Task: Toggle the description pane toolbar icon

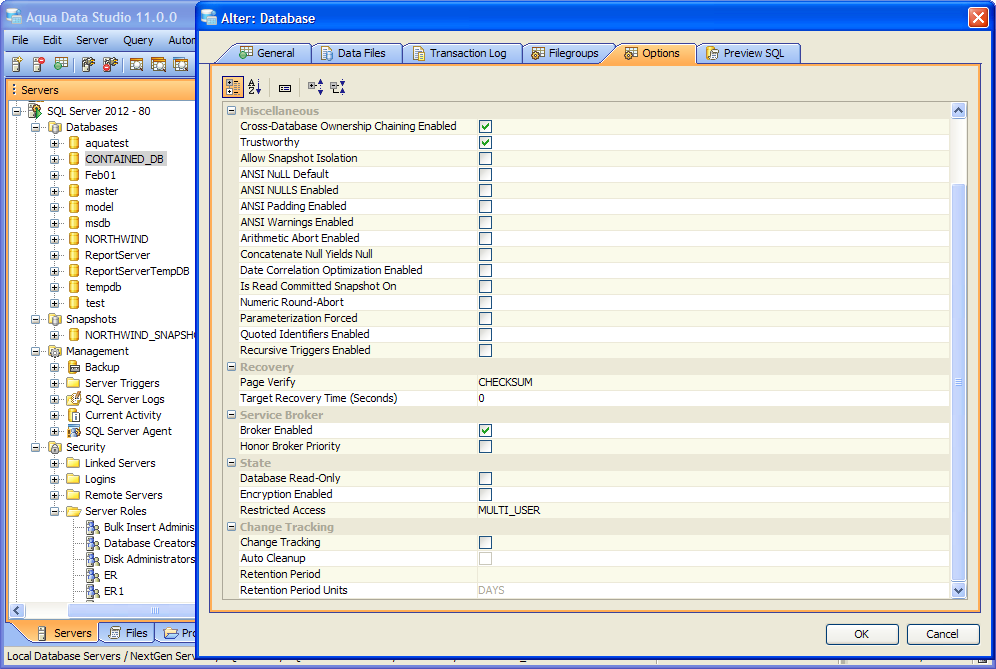Action: coord(285,88)
